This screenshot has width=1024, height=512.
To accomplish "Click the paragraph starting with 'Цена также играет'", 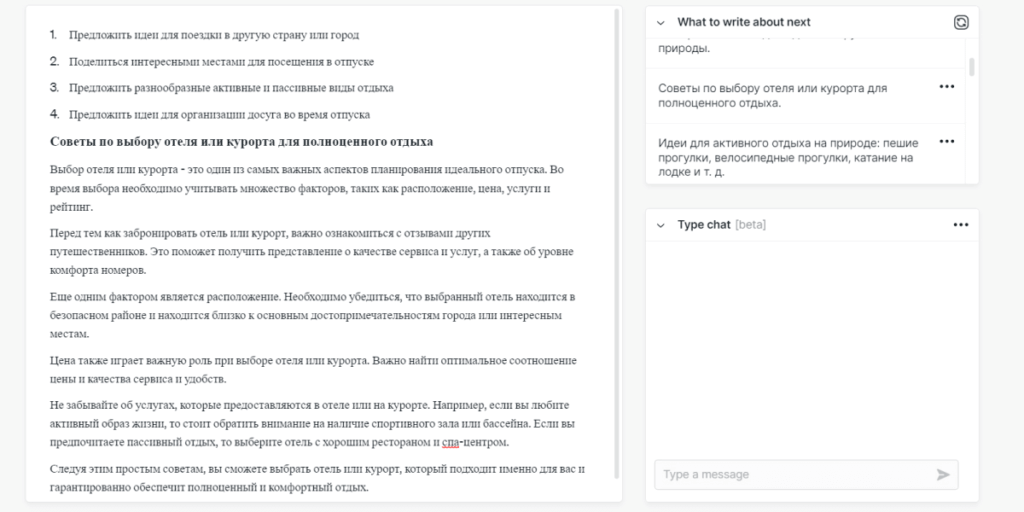I will 312,369.
